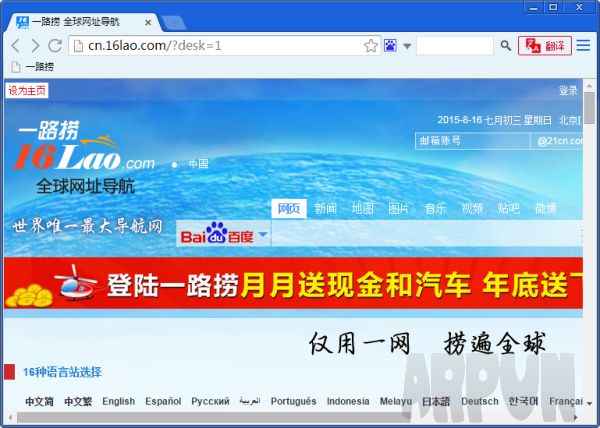Choose the 中文简 language site
Image resolution: width=600 pixels, height=428 pixels.
click(39, 401)
